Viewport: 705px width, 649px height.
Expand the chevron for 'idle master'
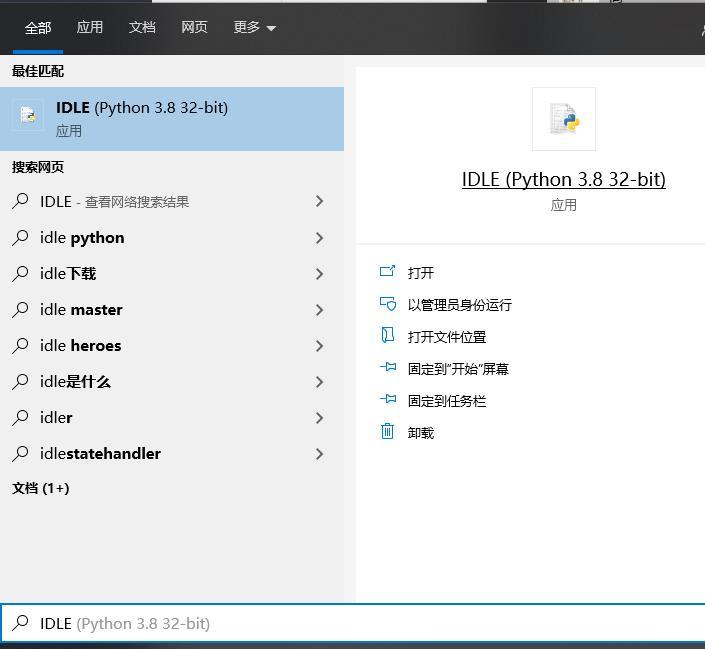coord(319,310)
